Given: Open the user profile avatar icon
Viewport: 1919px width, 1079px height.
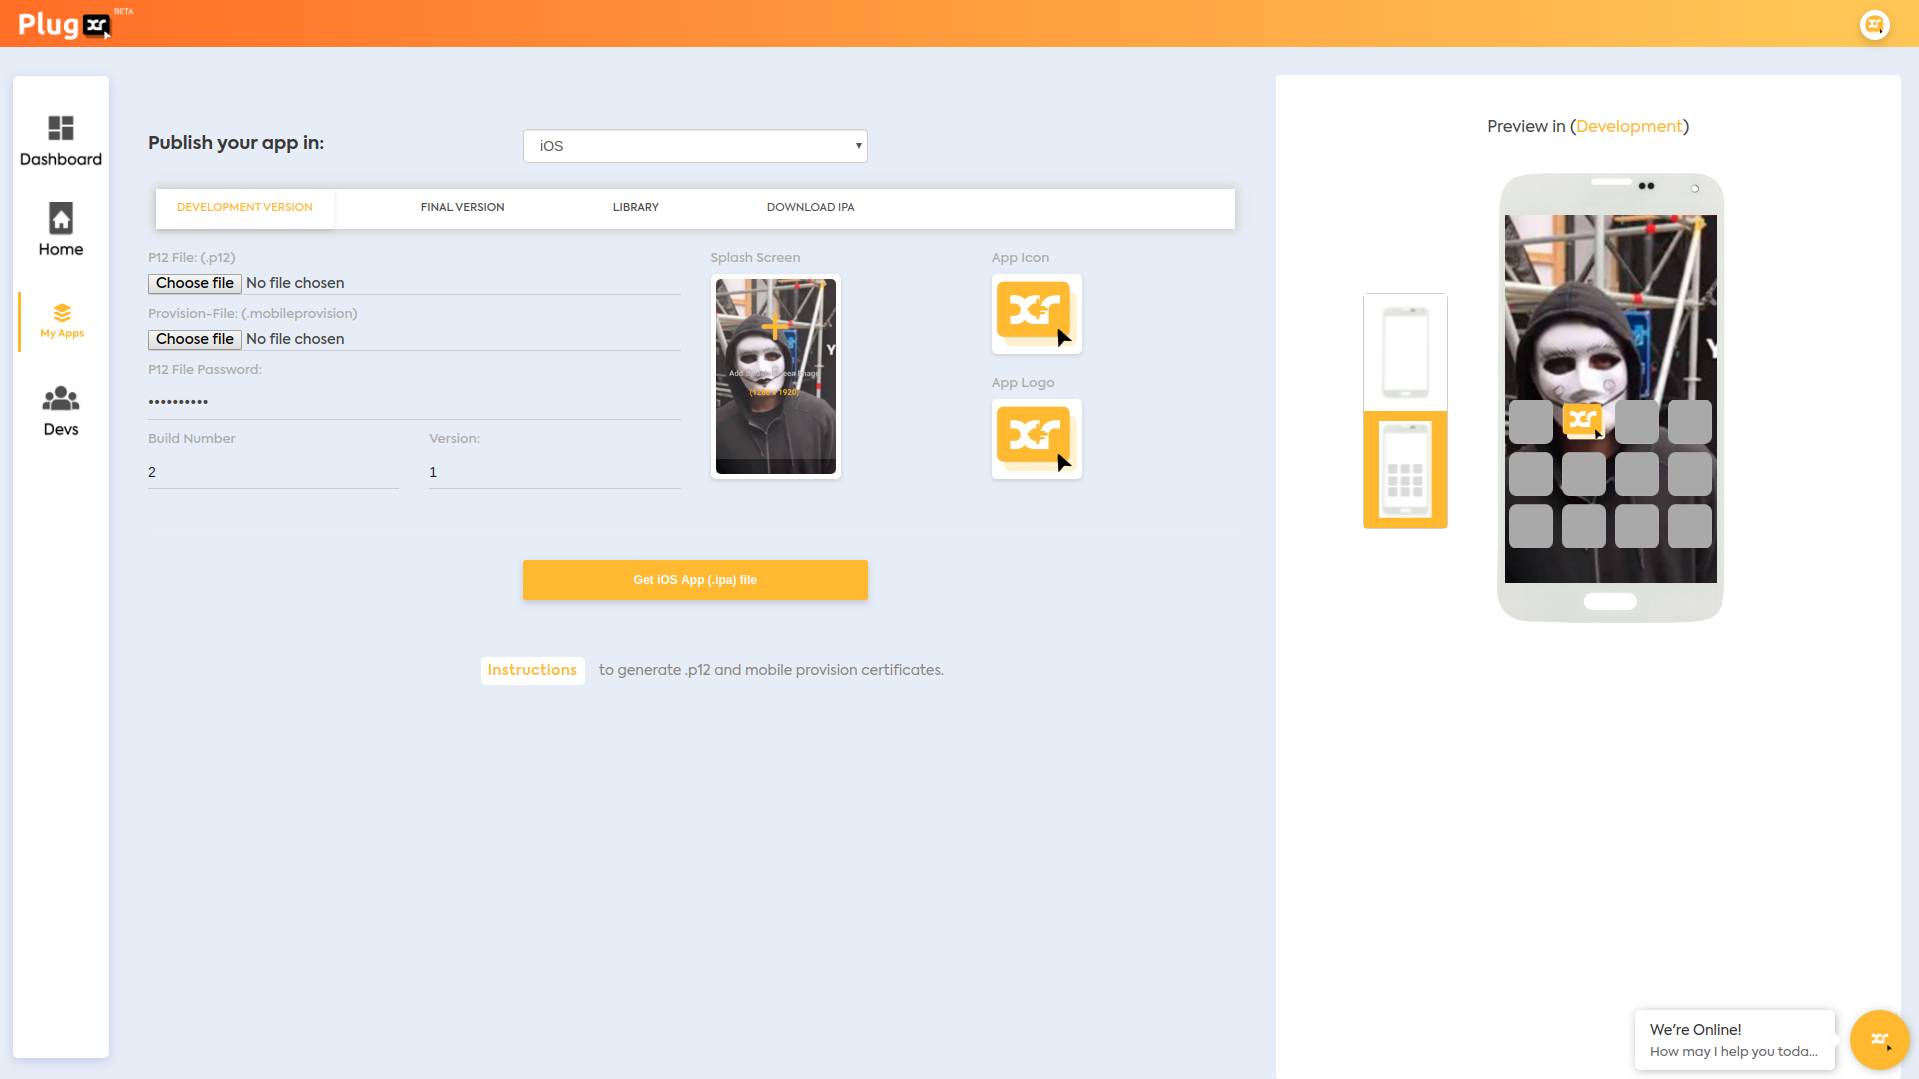Looking at the screenshot, I should click(1874, 24).
